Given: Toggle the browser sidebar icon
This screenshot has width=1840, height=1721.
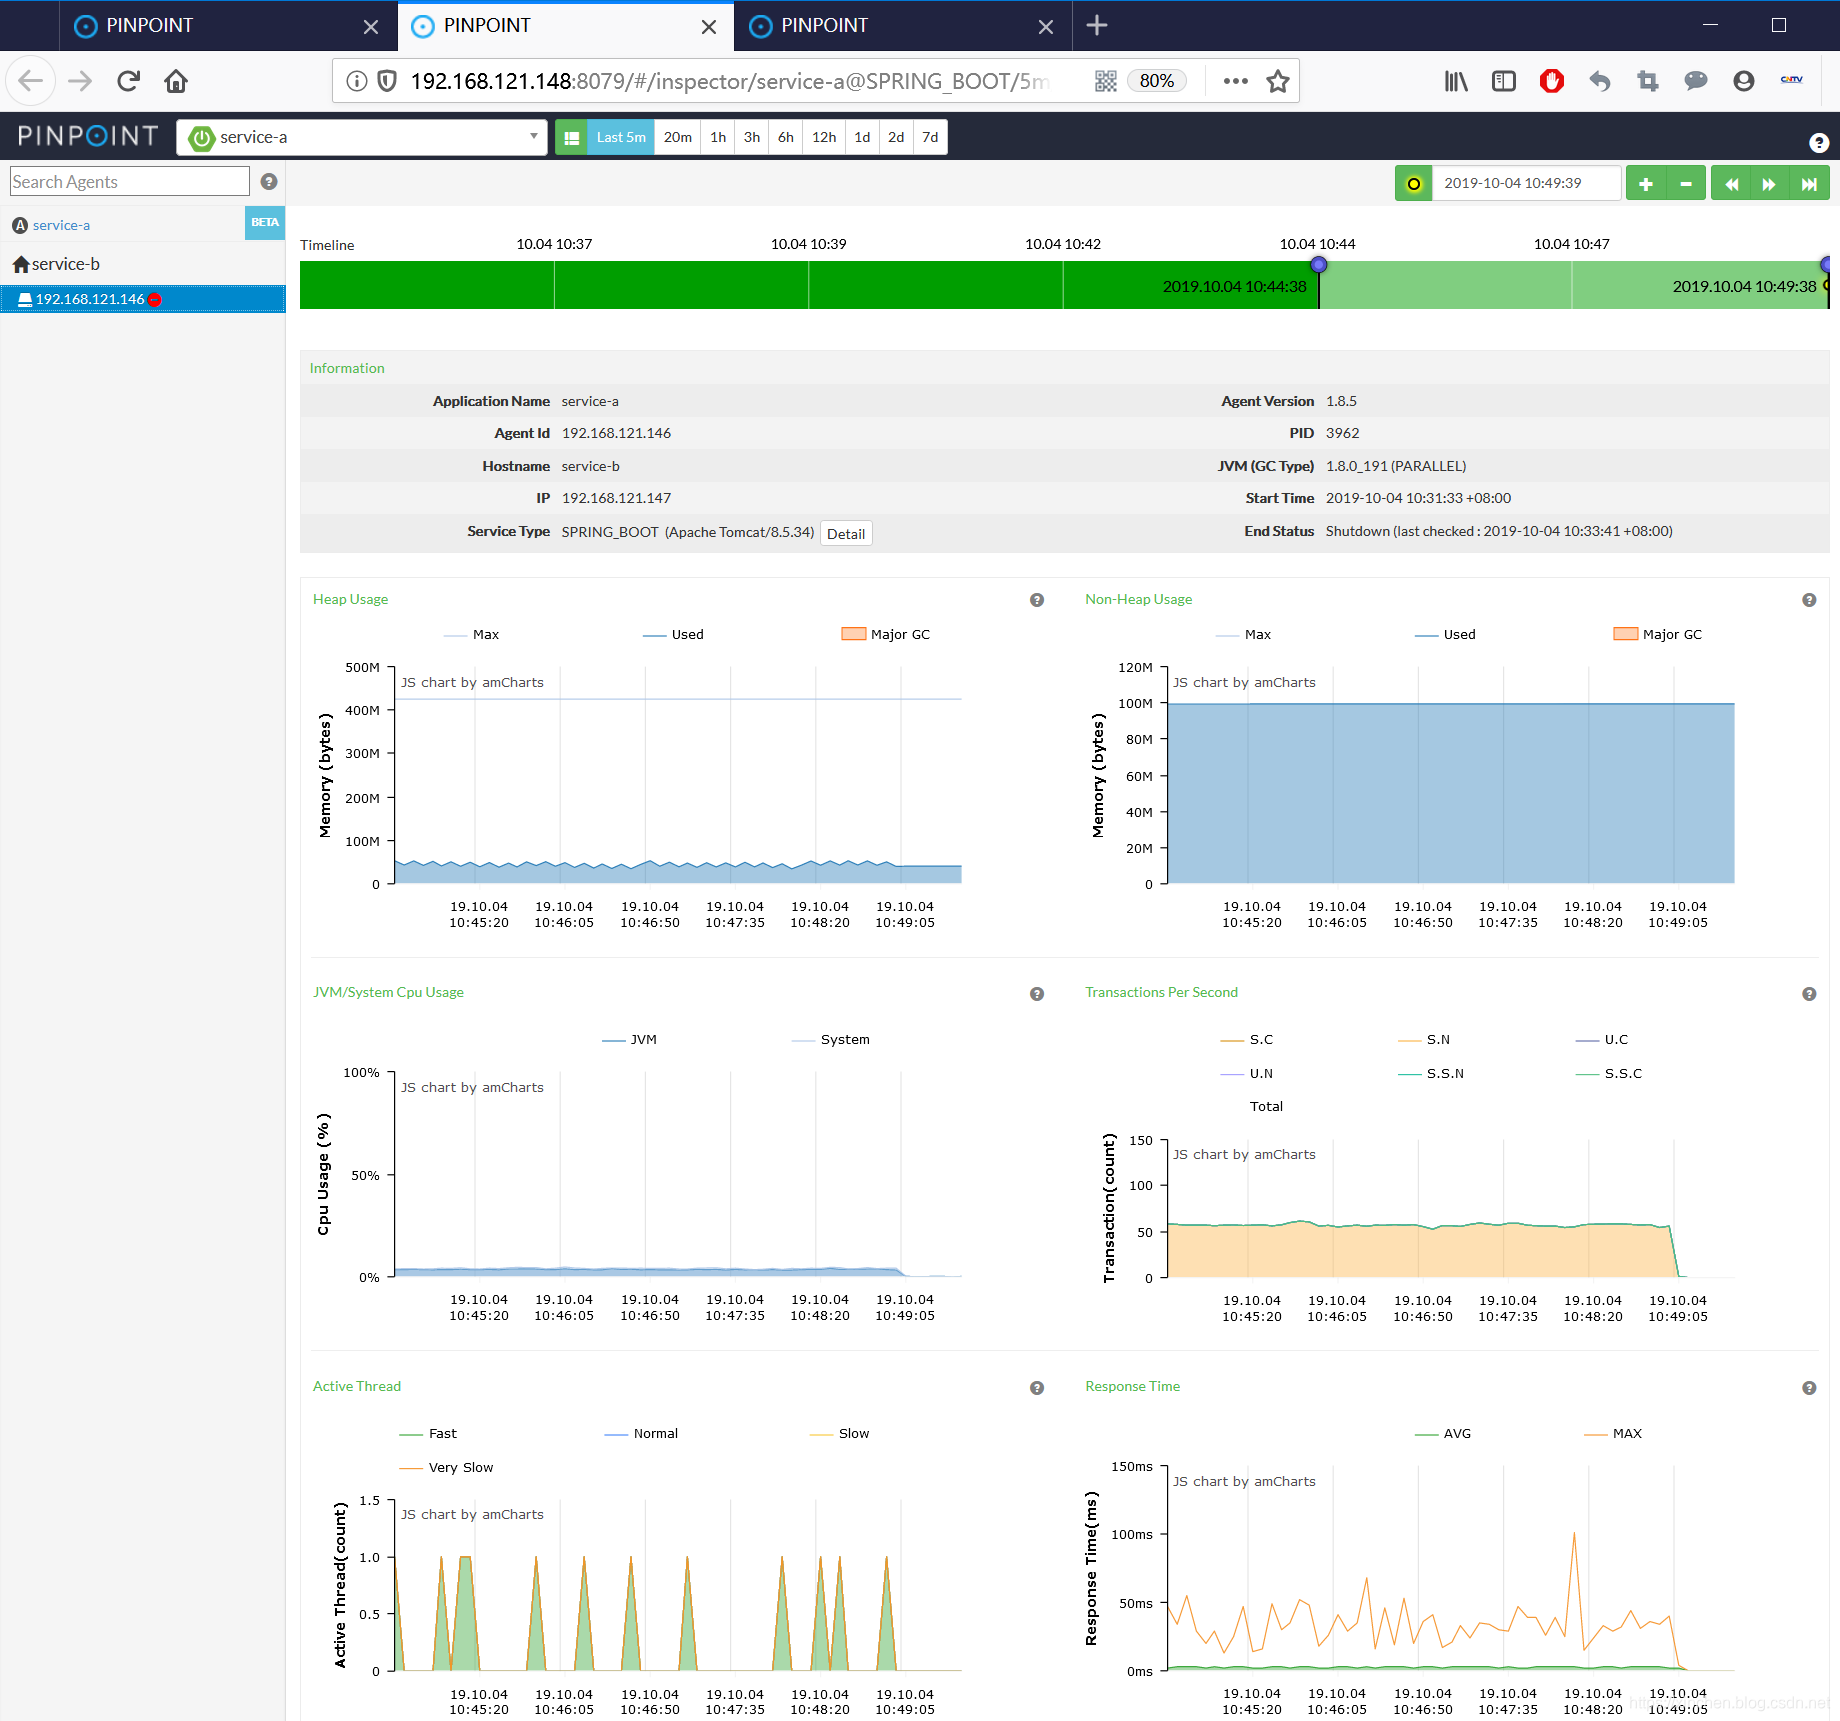Looking at the screenshot, I should 1504,81.
